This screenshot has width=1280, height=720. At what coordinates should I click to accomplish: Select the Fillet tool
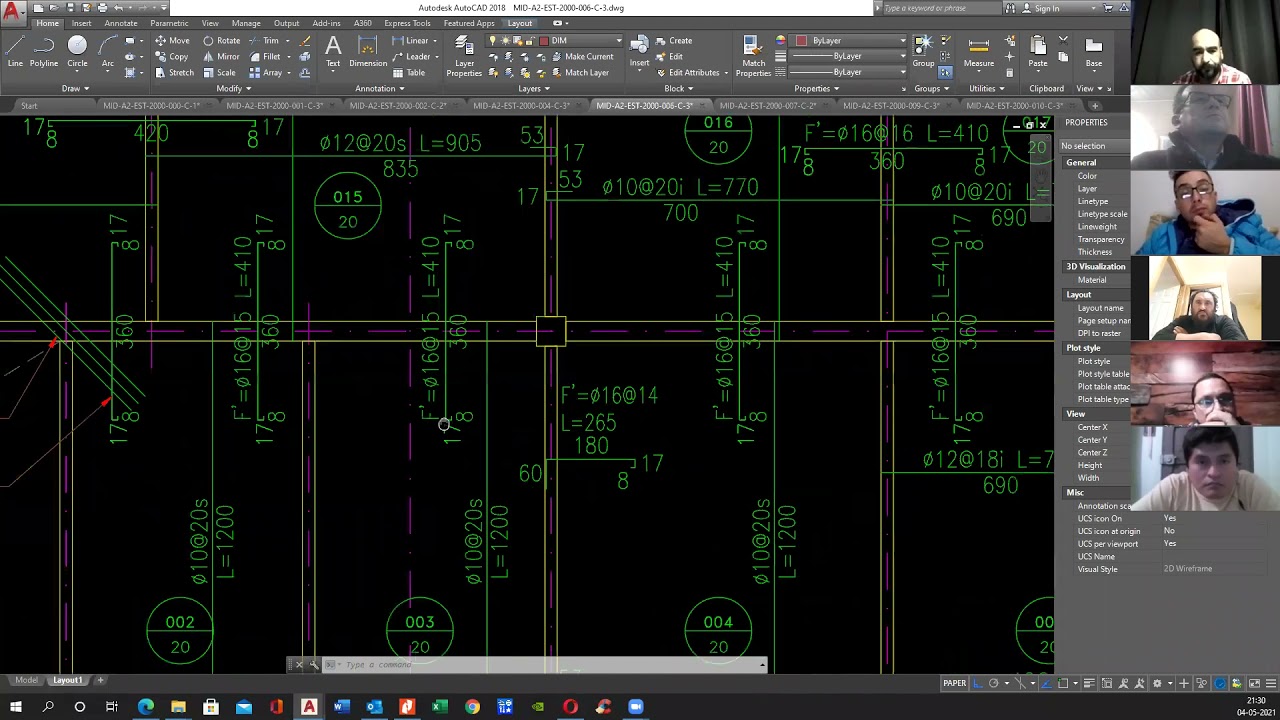coord(265,57)
